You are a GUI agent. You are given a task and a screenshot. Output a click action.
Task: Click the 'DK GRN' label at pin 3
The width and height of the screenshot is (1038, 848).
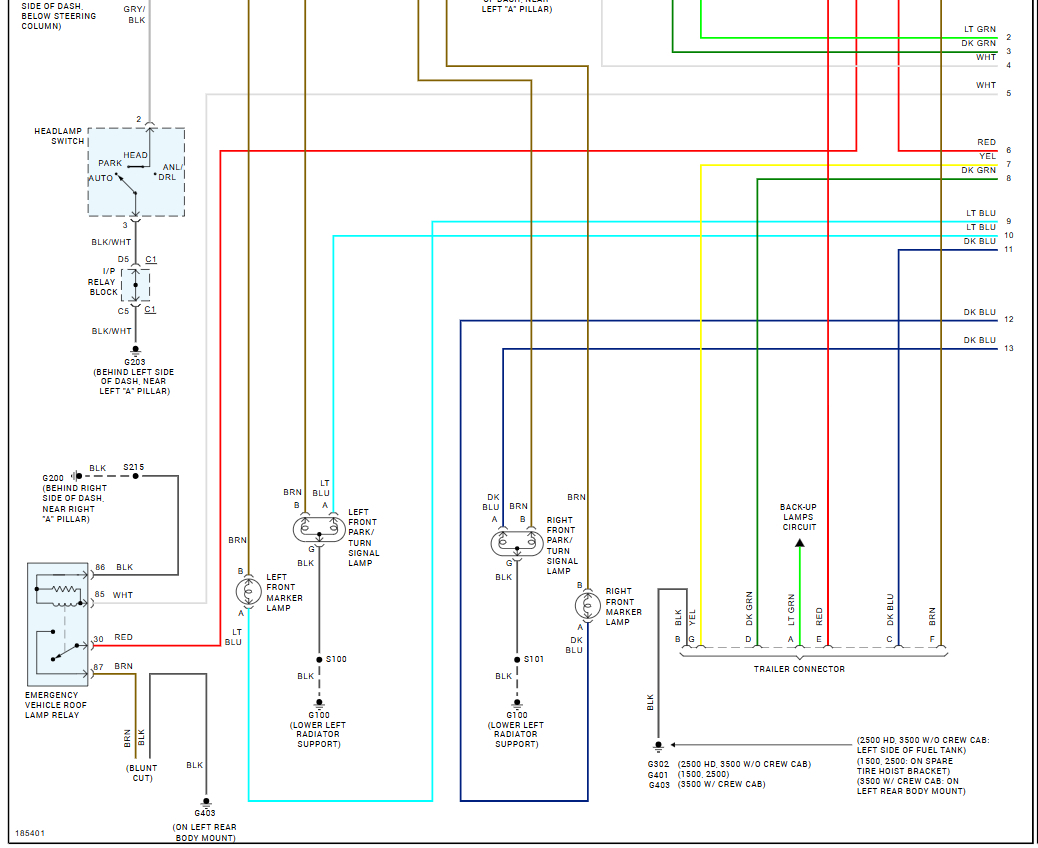click(978, 43)
